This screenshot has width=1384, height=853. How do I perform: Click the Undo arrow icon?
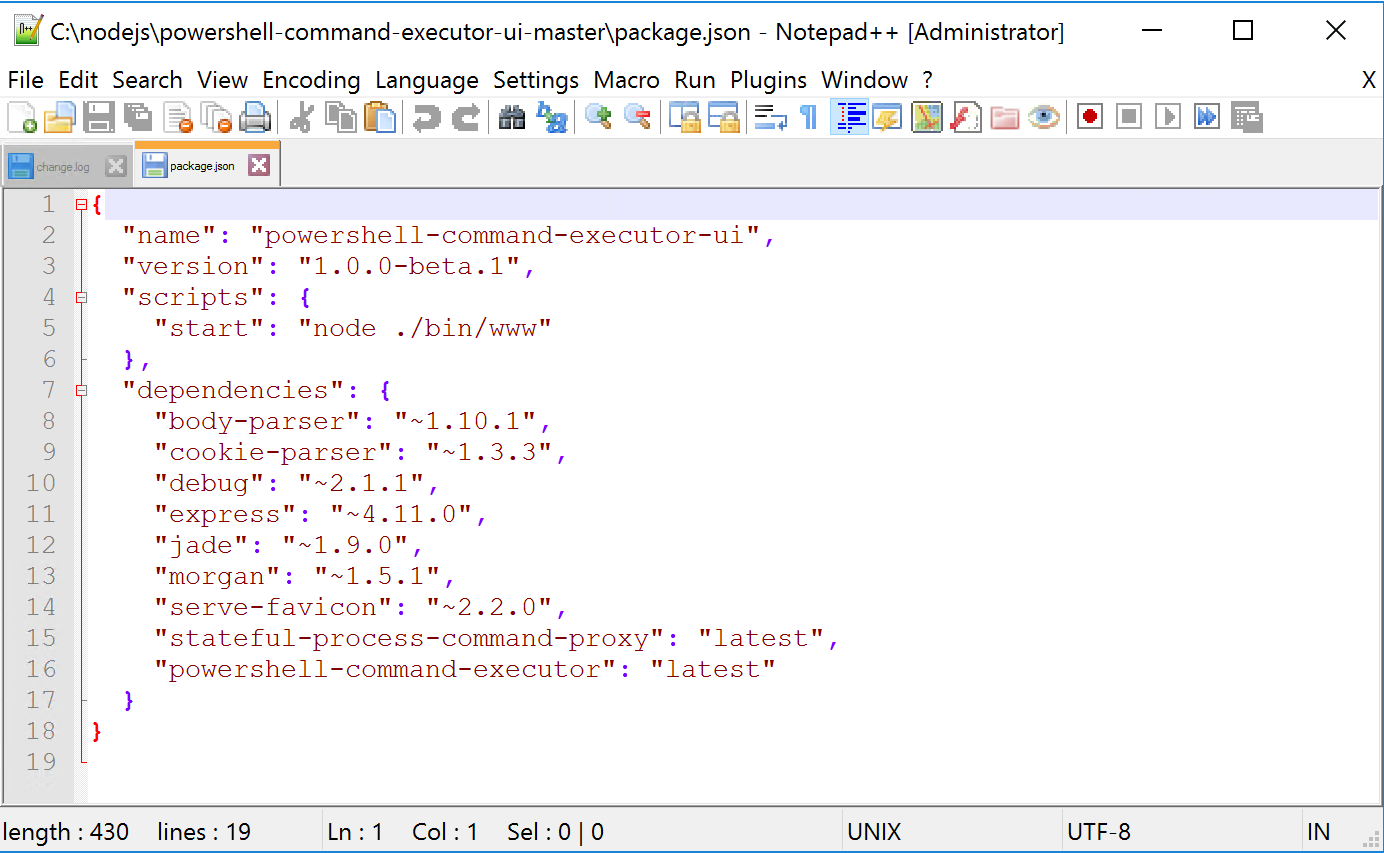pos(427,117)
